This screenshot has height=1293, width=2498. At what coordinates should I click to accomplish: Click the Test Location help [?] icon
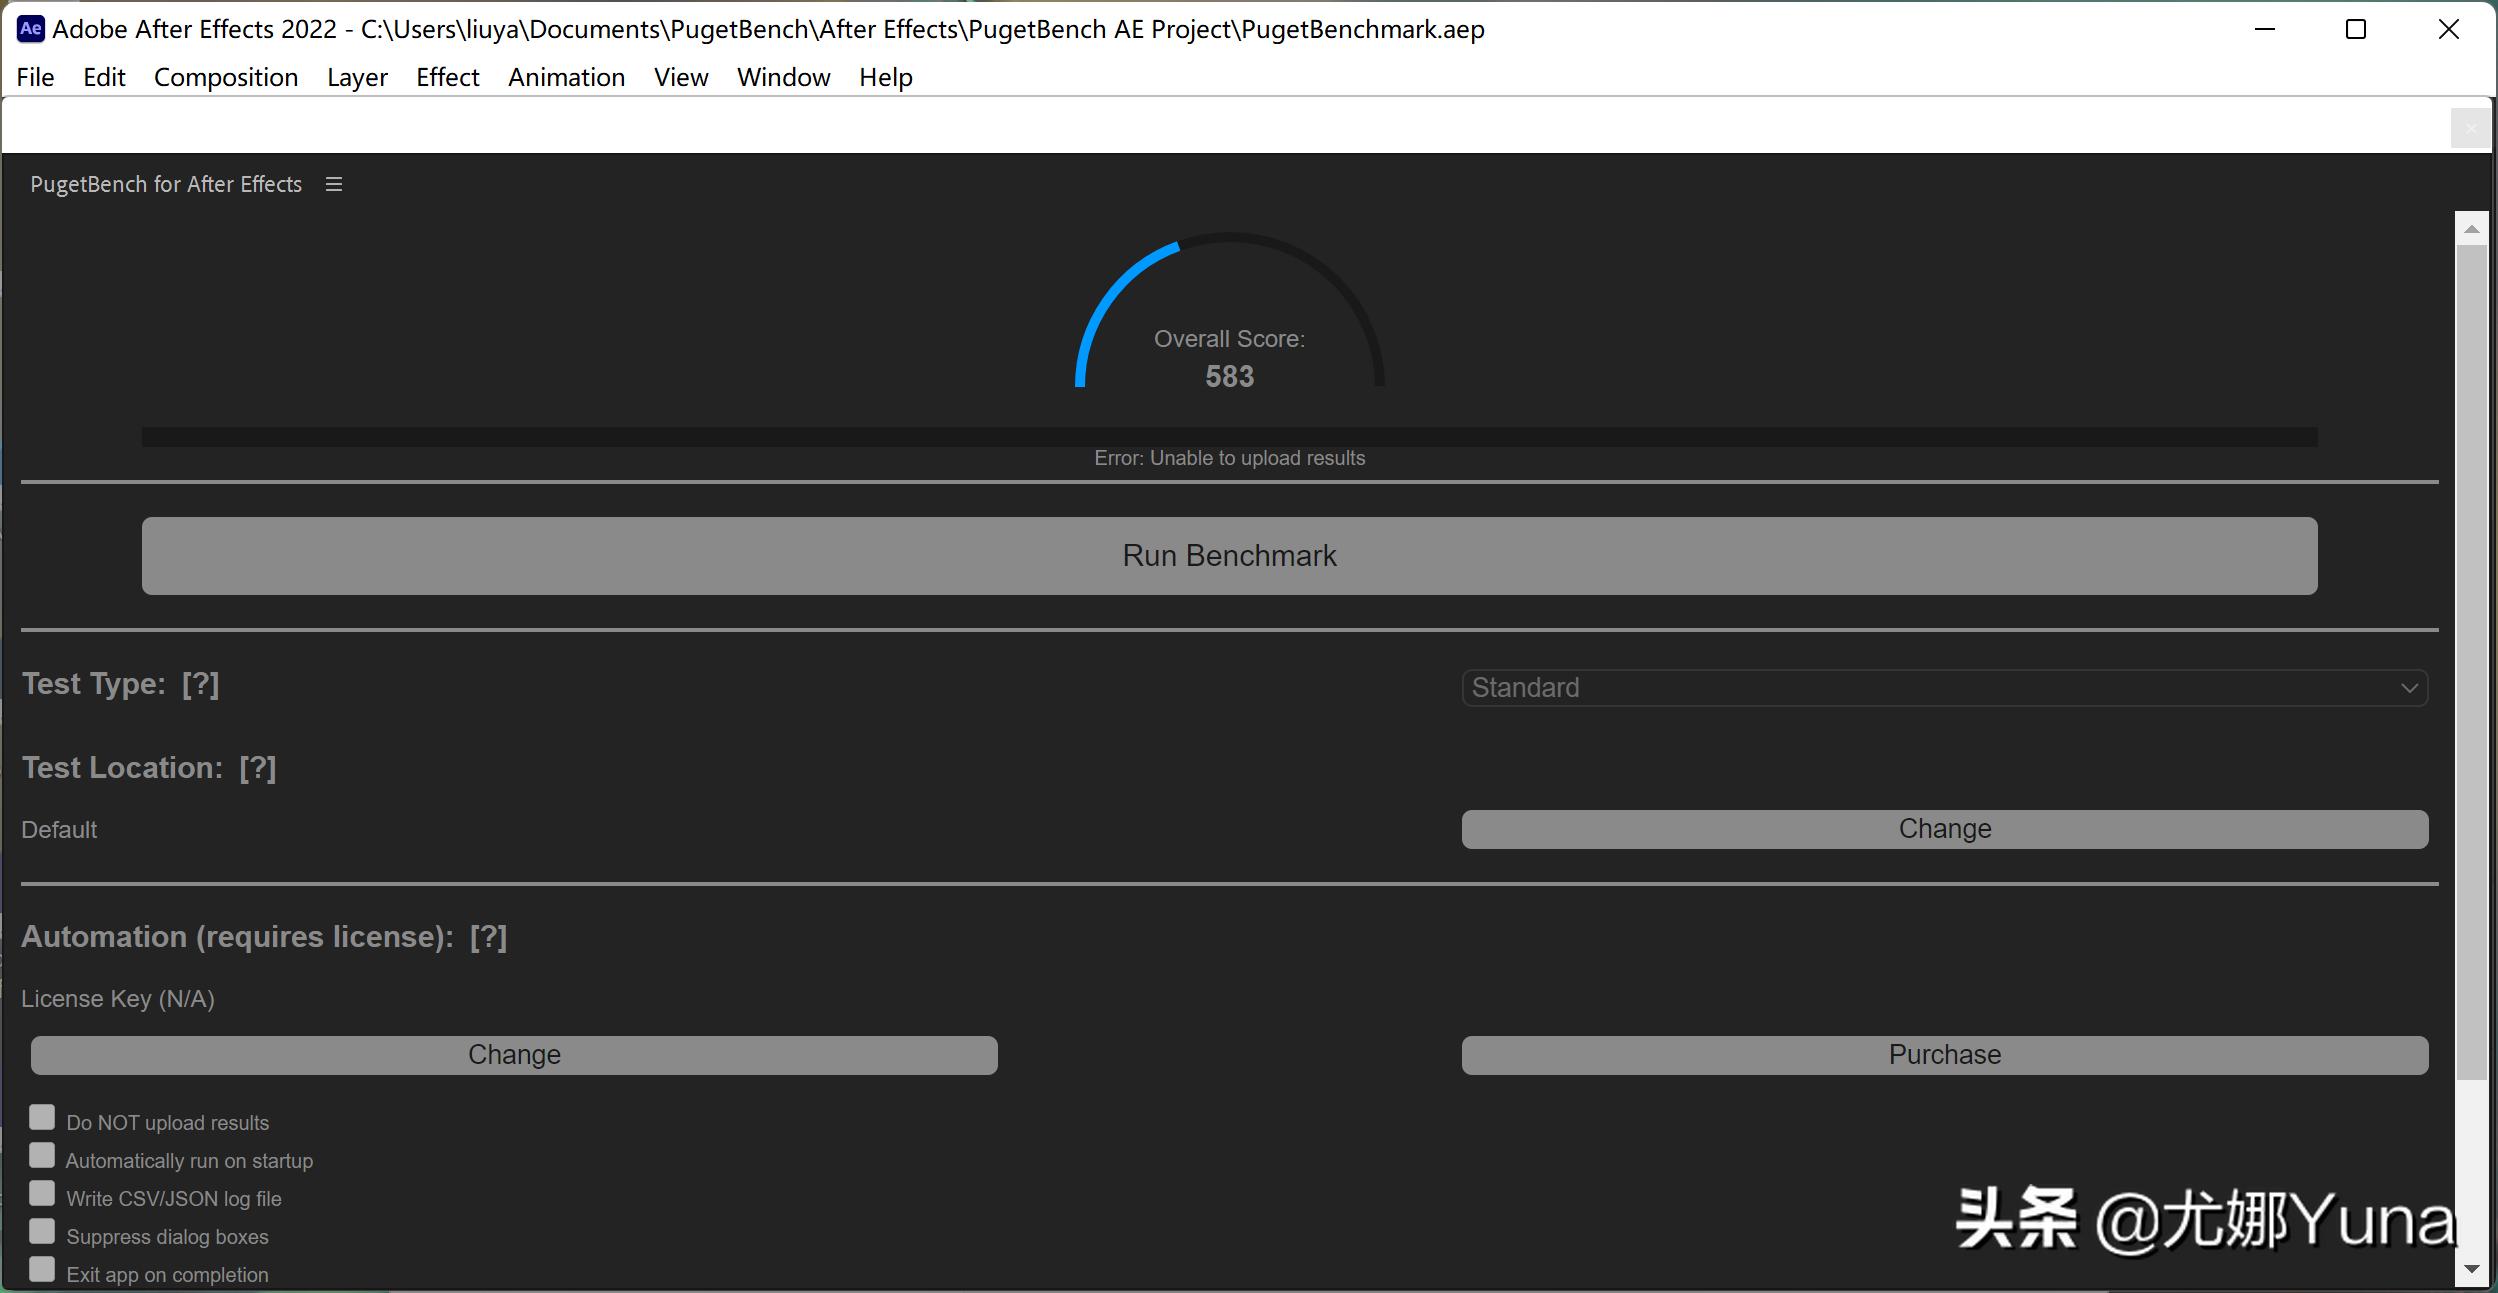(257, 768)
